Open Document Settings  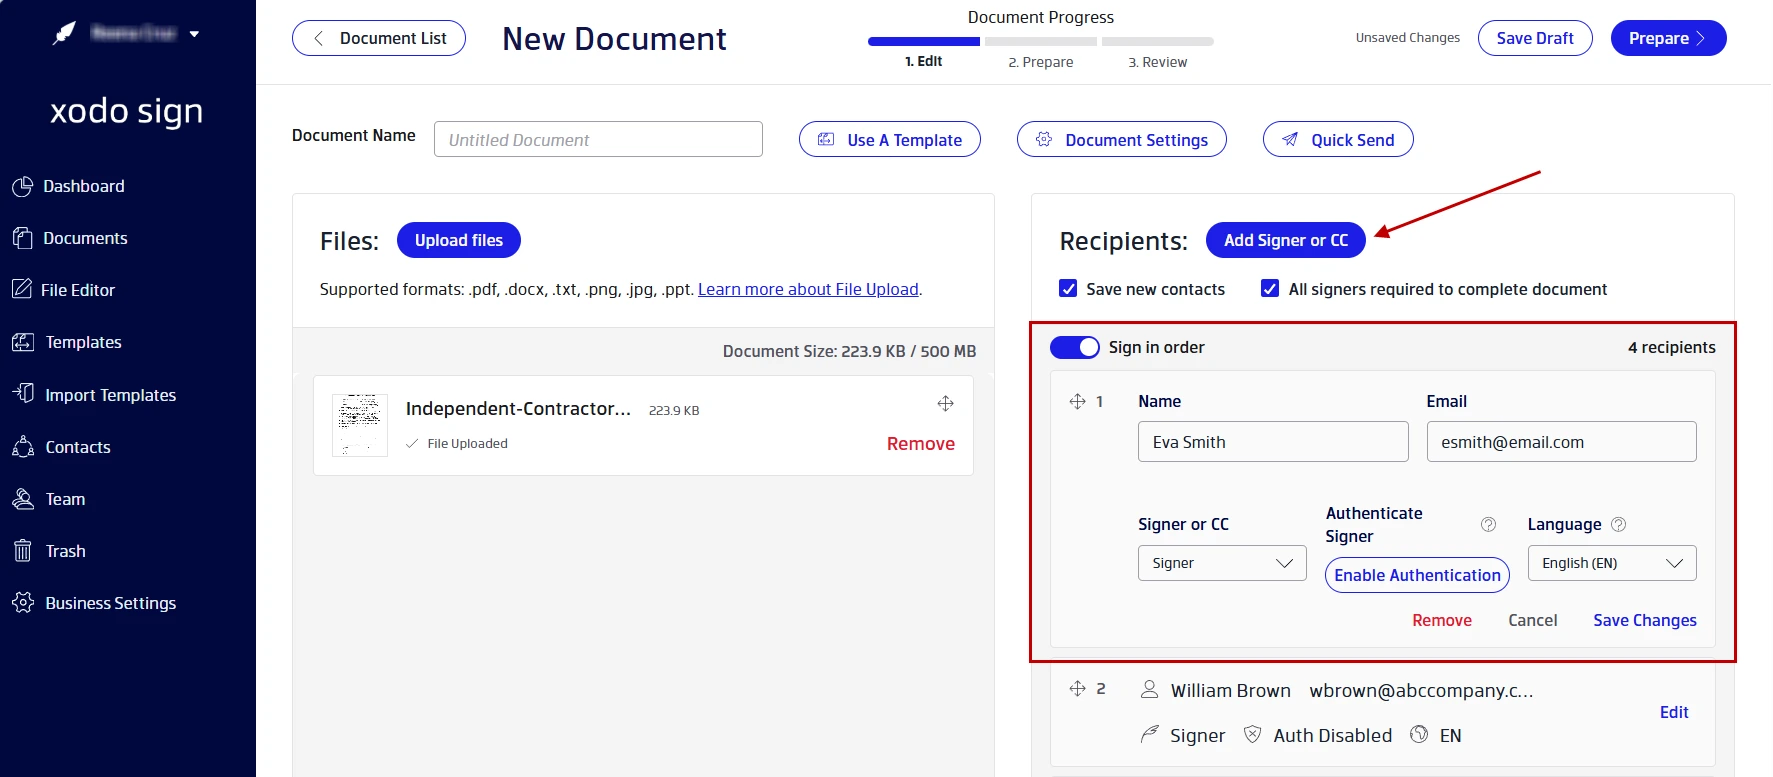(1122, 139)
